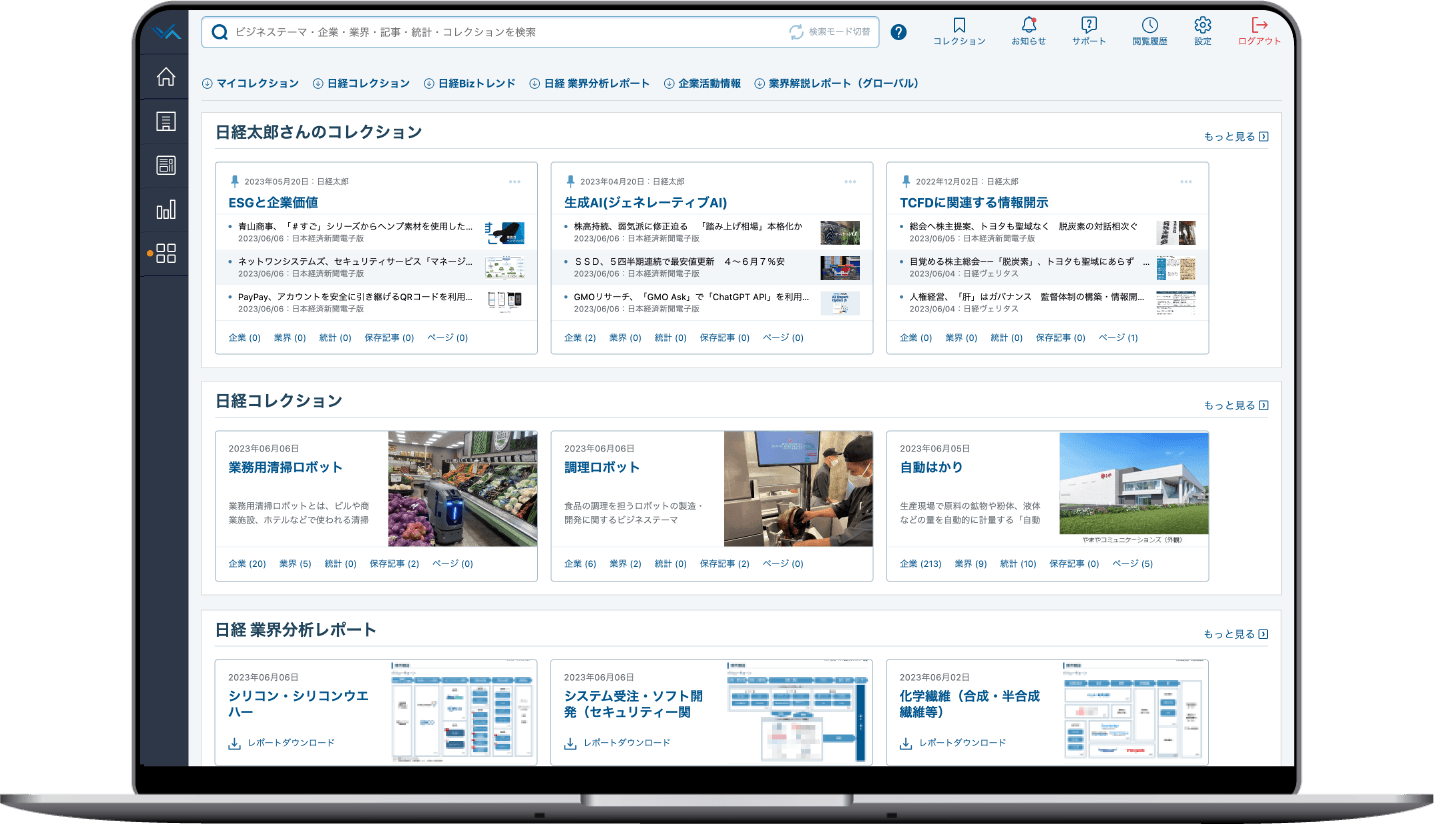This screenshot has width=1434, height=824.
Task: Click the magnifier search icon
Action: [220, 32]
